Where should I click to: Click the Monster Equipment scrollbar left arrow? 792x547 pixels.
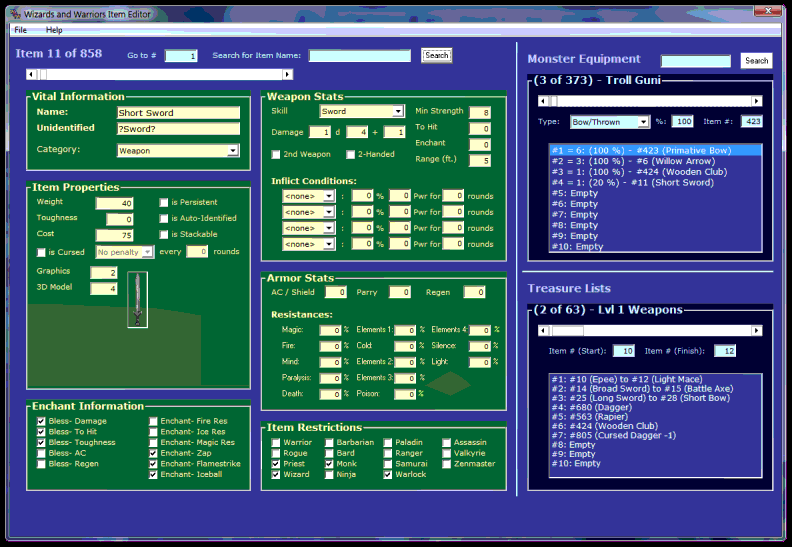pyautogui.click(x=543, y=101)
